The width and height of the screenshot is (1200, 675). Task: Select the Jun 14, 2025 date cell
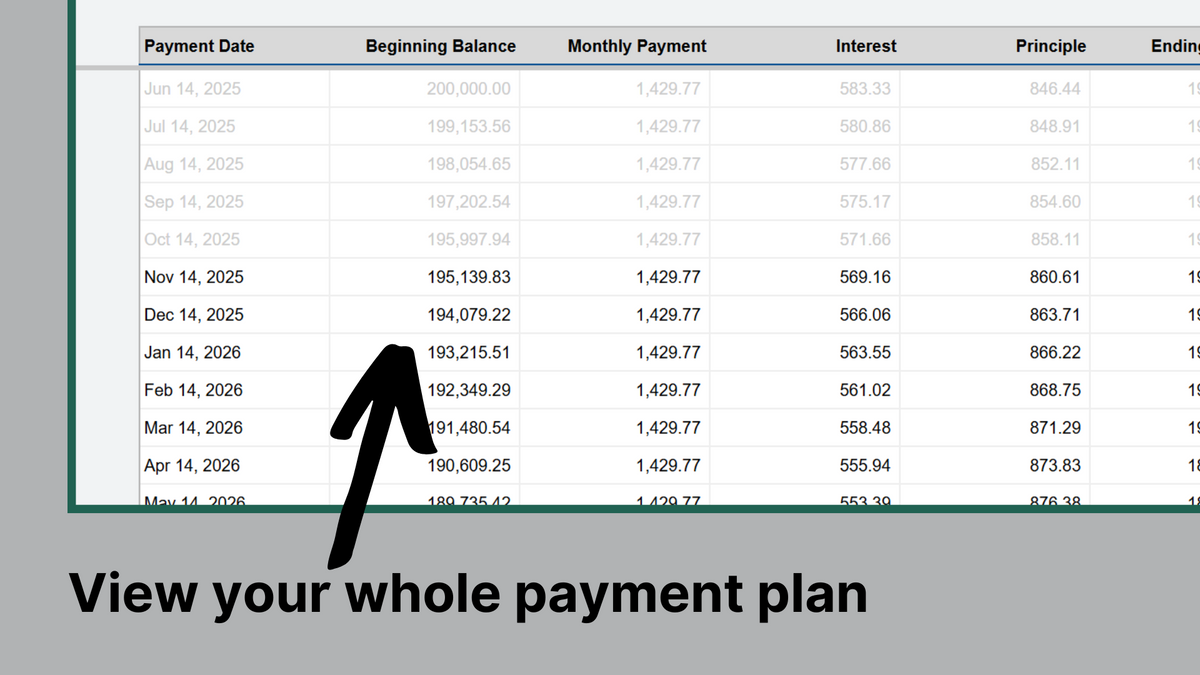click(x=234, y=89)
